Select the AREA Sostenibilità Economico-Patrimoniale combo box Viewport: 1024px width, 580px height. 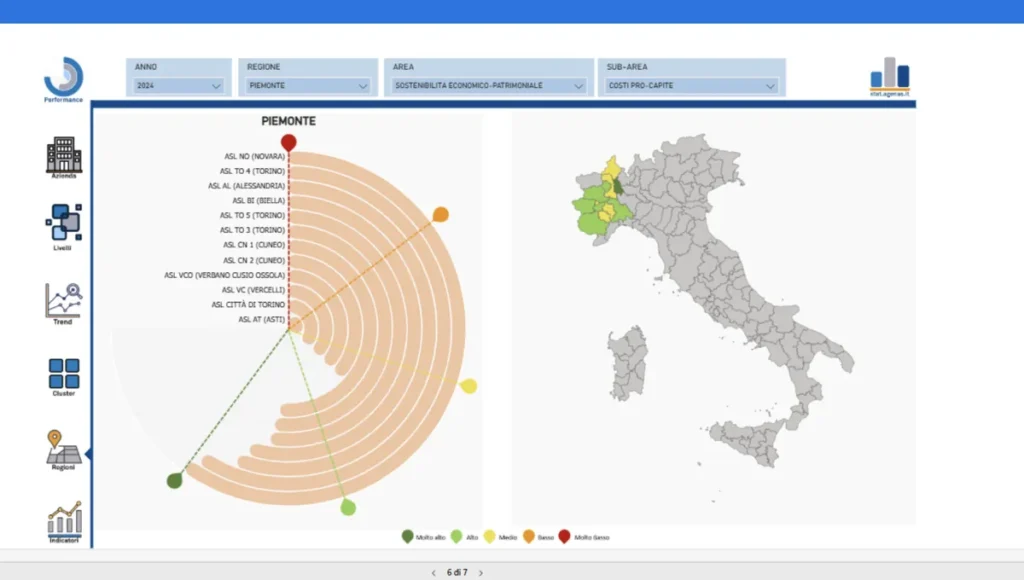[488, 85]
